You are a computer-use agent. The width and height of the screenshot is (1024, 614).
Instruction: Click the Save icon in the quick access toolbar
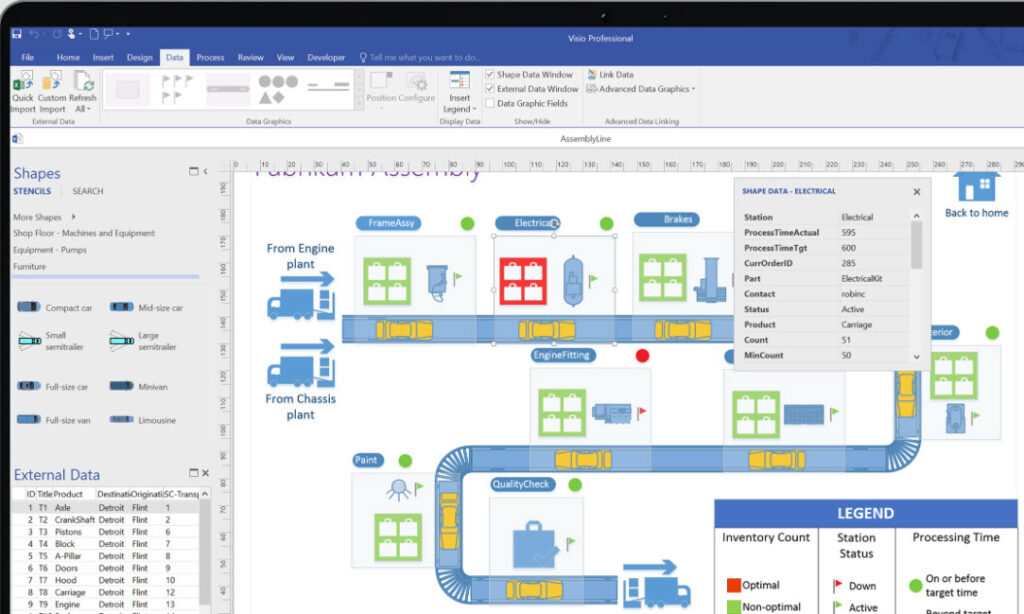point(17,33)
